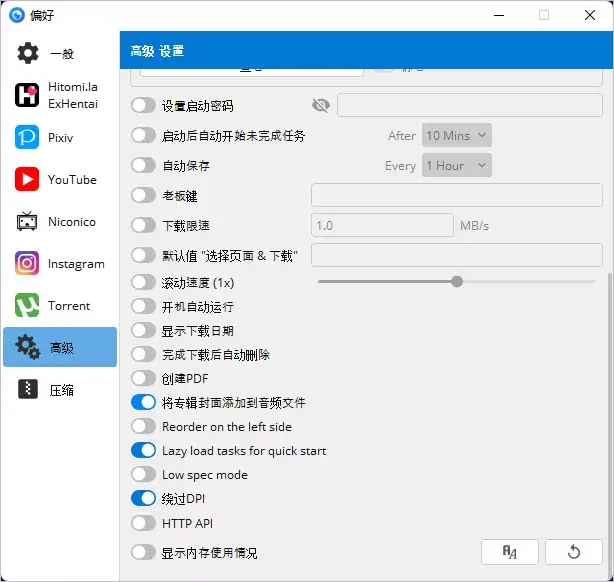Open the 1 Hour interval dropdown
Image resolution: width=614 pixels, height=582 pixels.
pos(457,165)
